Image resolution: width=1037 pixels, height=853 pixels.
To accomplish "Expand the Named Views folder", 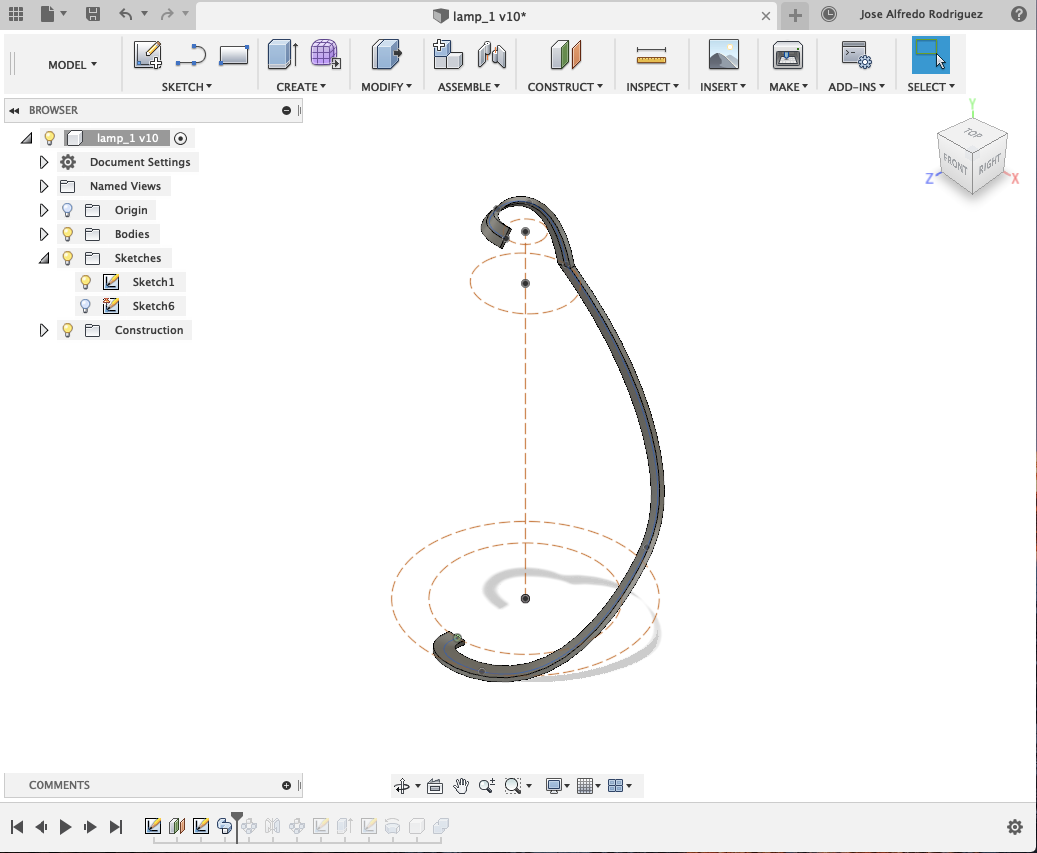I will pos(43,185).
